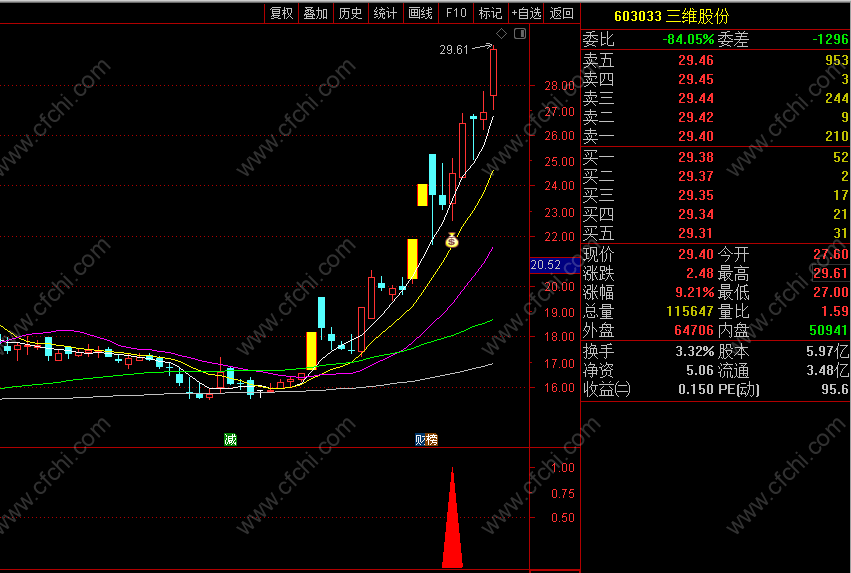Open the F10 company info

tap(456, 13)
